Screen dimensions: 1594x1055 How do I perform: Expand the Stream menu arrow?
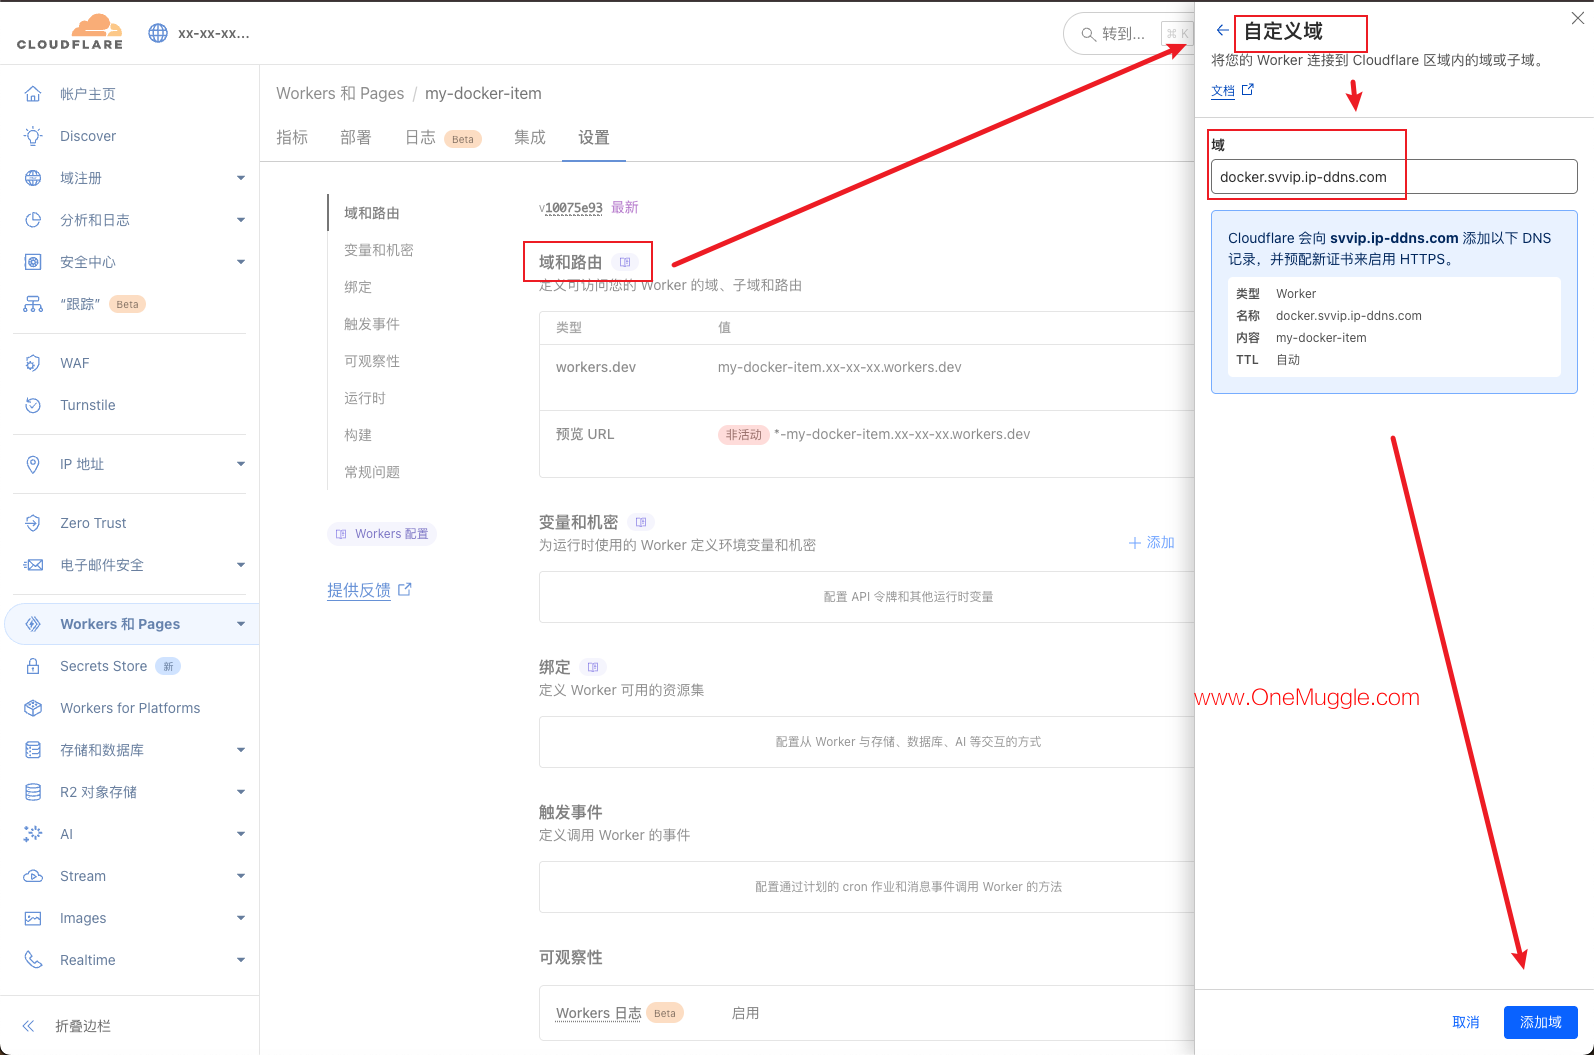(x=241, y=876)
